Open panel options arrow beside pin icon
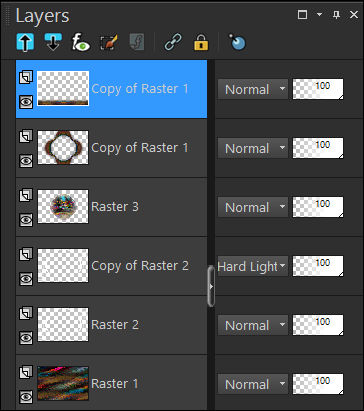The image size is (364, 411). tap(319, 15)
